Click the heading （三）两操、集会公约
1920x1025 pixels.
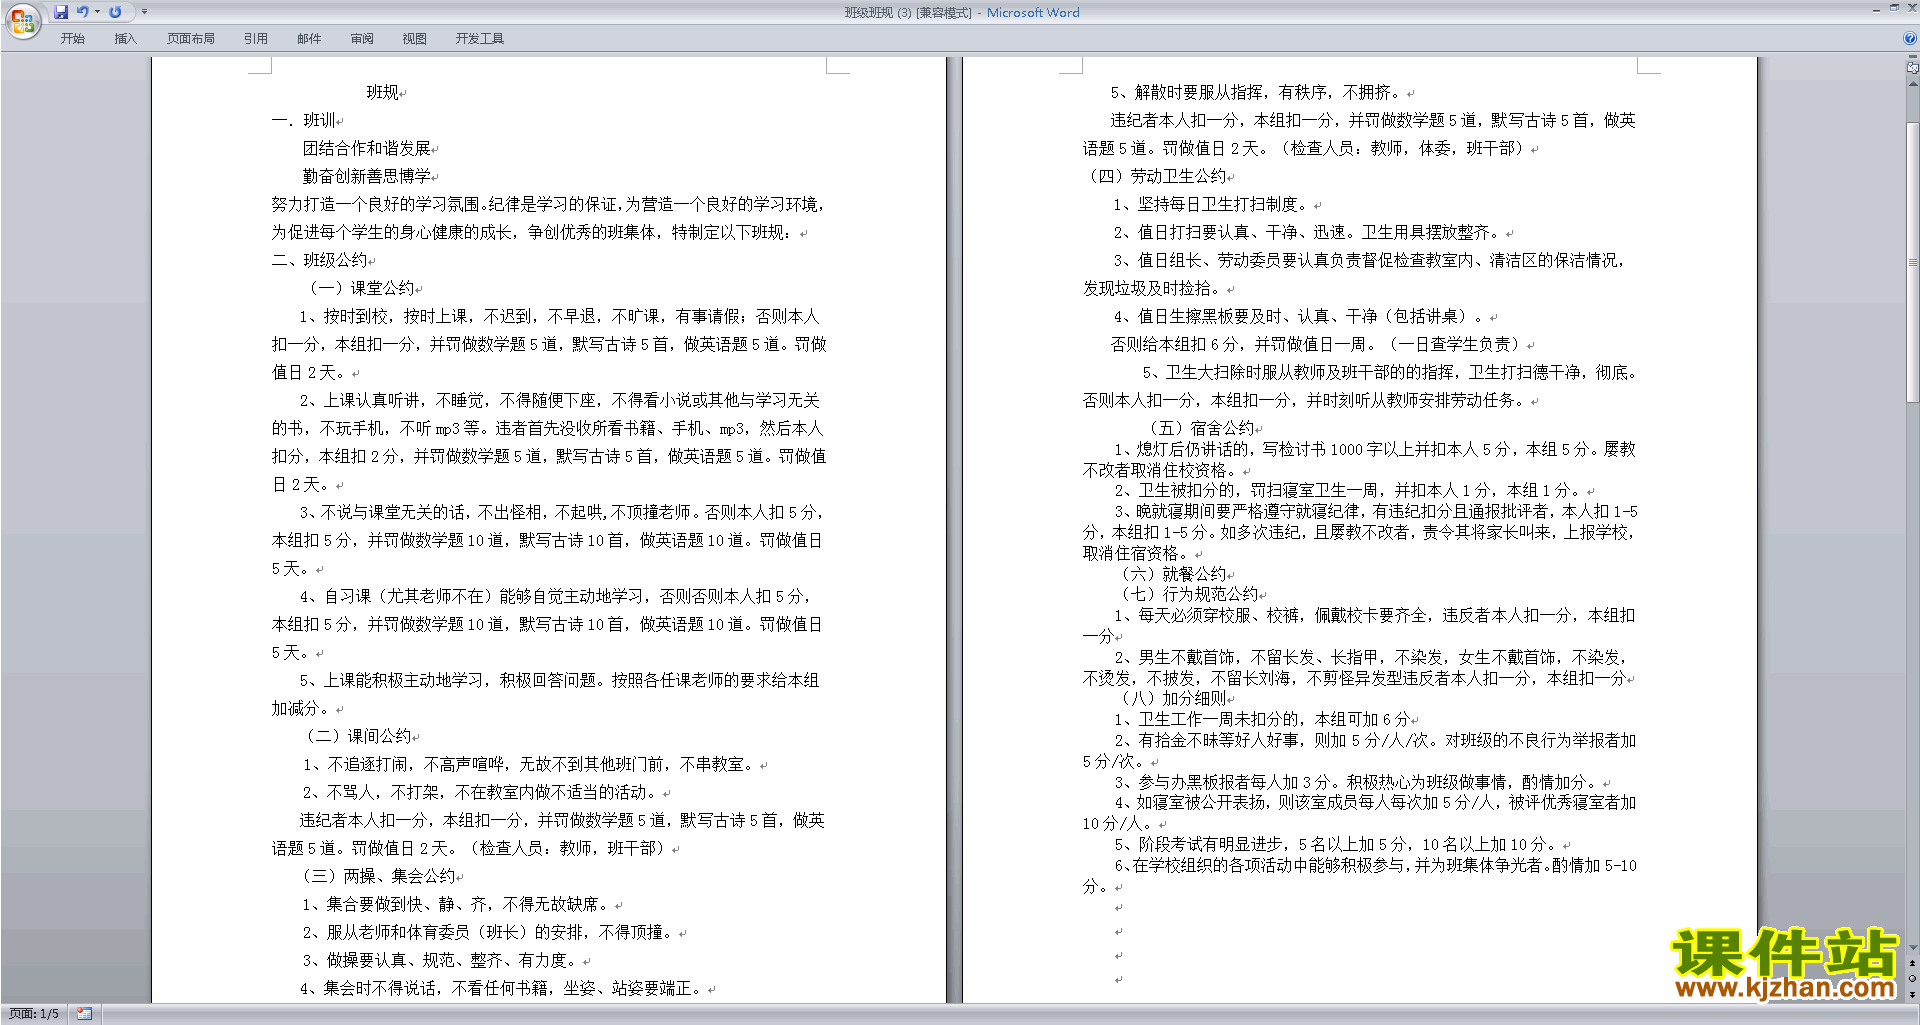376,876
